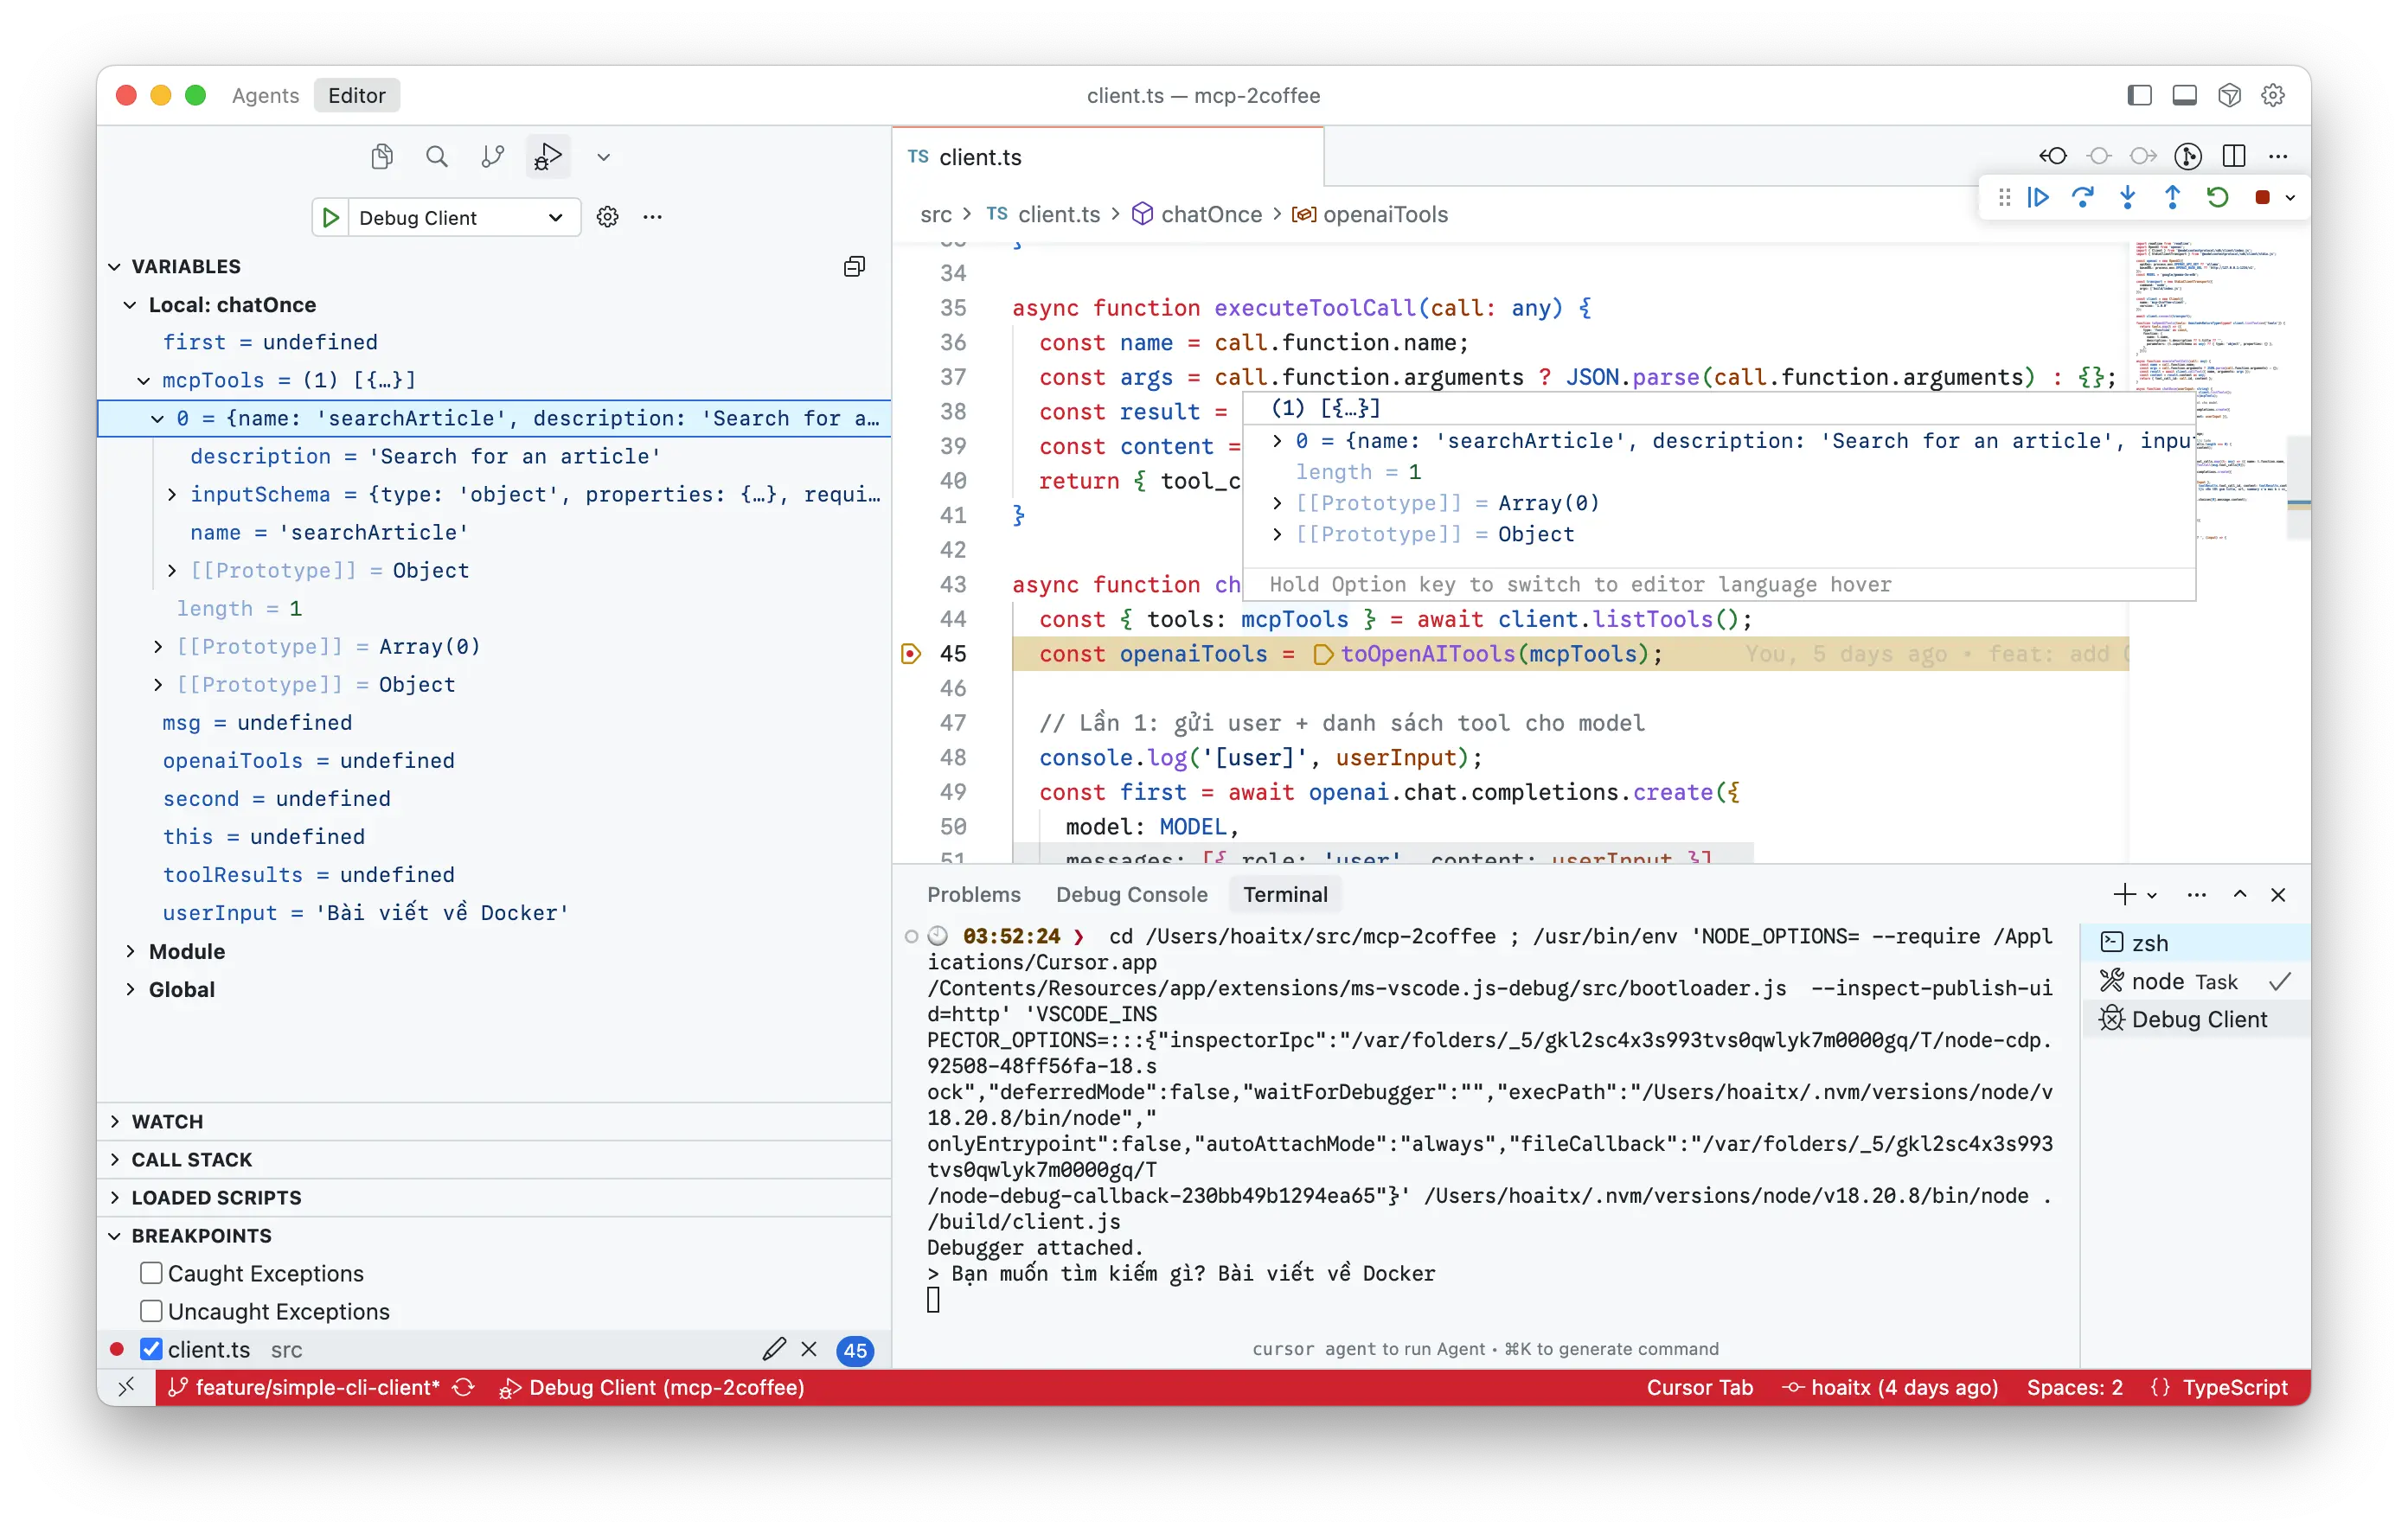Restart the debug session
The width and height of the screenshot is (2408, 1534).
coord(2217,197)
